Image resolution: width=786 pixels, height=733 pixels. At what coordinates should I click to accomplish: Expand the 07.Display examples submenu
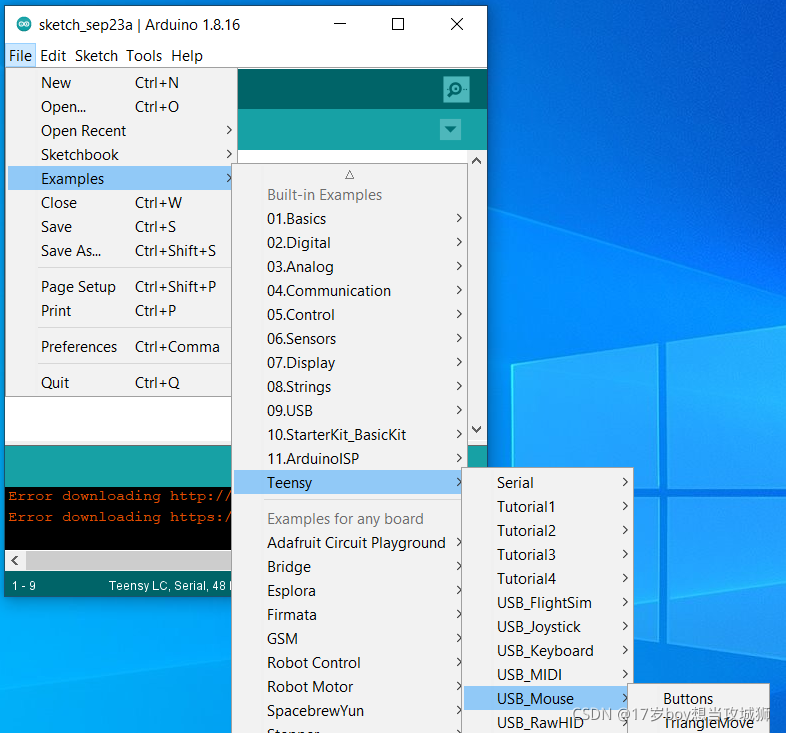coord(349,363)
